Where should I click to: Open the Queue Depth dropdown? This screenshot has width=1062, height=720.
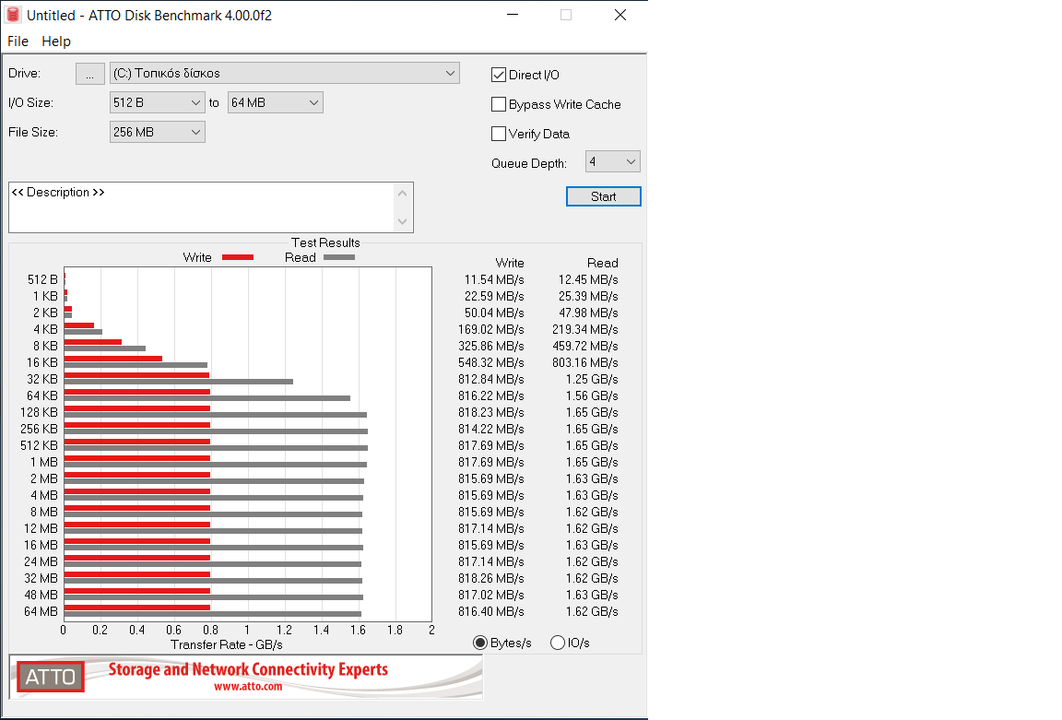click(612, 162)
